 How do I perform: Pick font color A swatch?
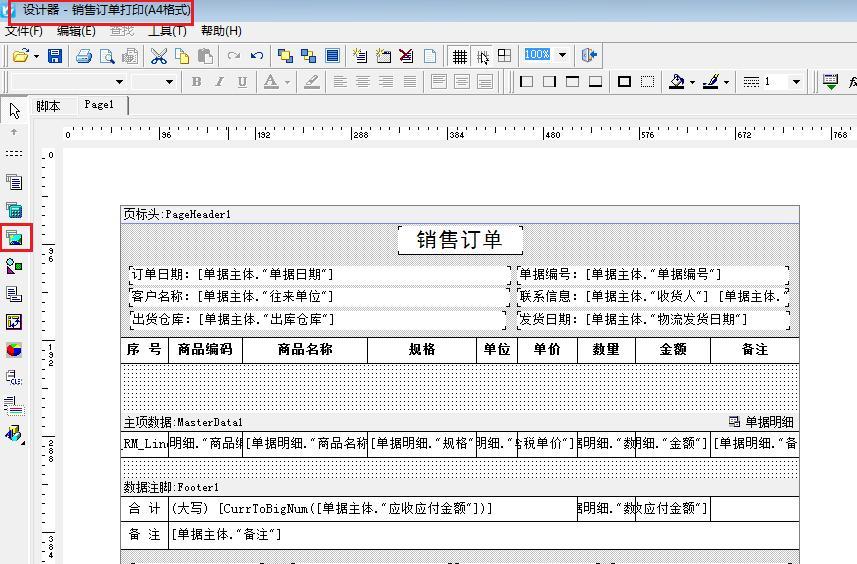pyautogui.click(x=271, y=82)
